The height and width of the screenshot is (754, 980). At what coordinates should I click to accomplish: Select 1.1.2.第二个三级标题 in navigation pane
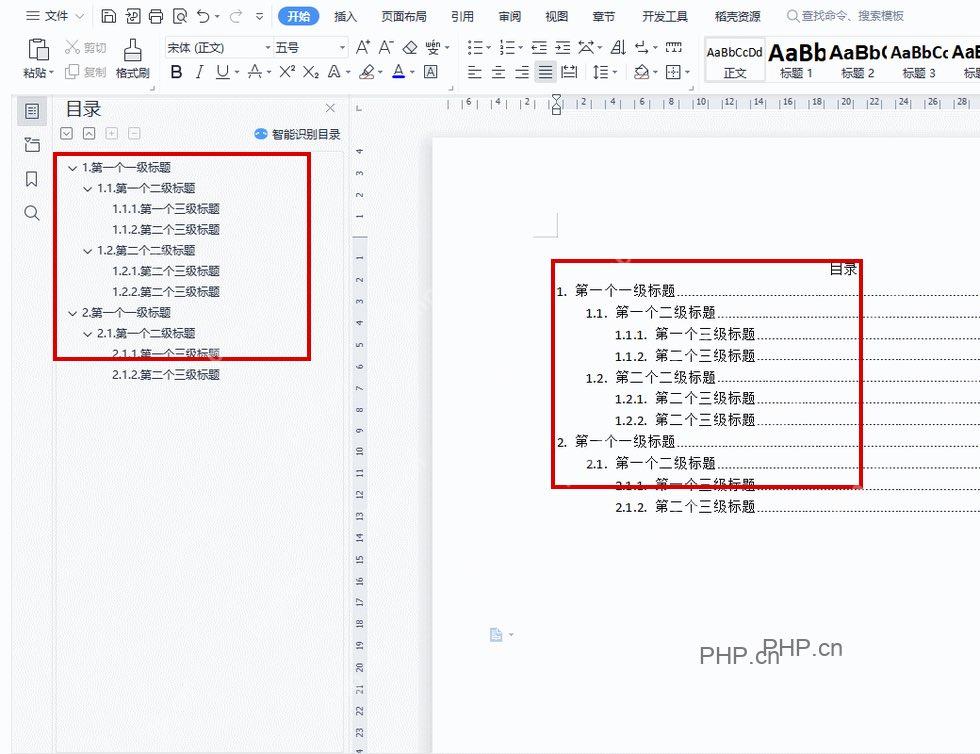tap(166, 229)
